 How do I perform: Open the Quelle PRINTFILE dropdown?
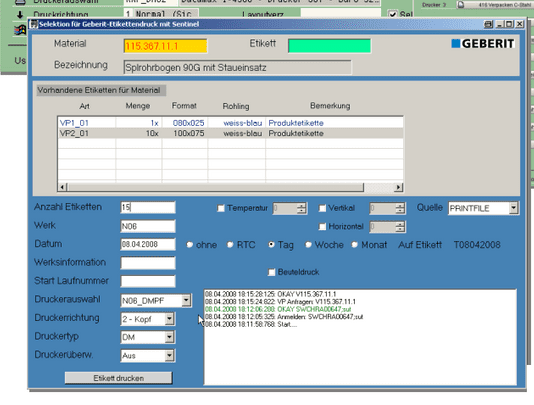pyautogui.click(x=513, y=208)
